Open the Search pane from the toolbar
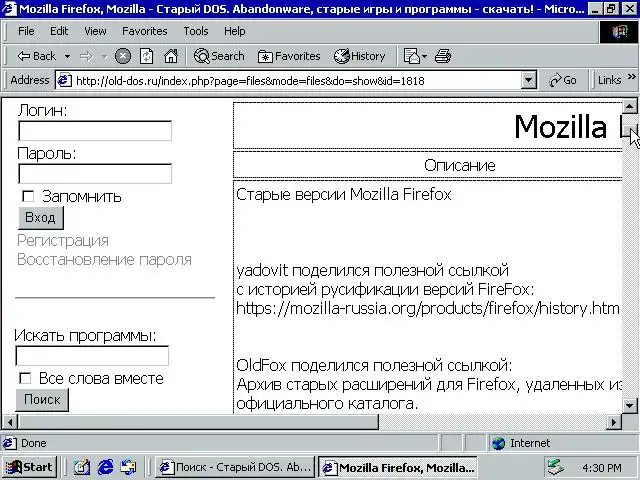The image size is (640, 480). click(x=219, y=56)
